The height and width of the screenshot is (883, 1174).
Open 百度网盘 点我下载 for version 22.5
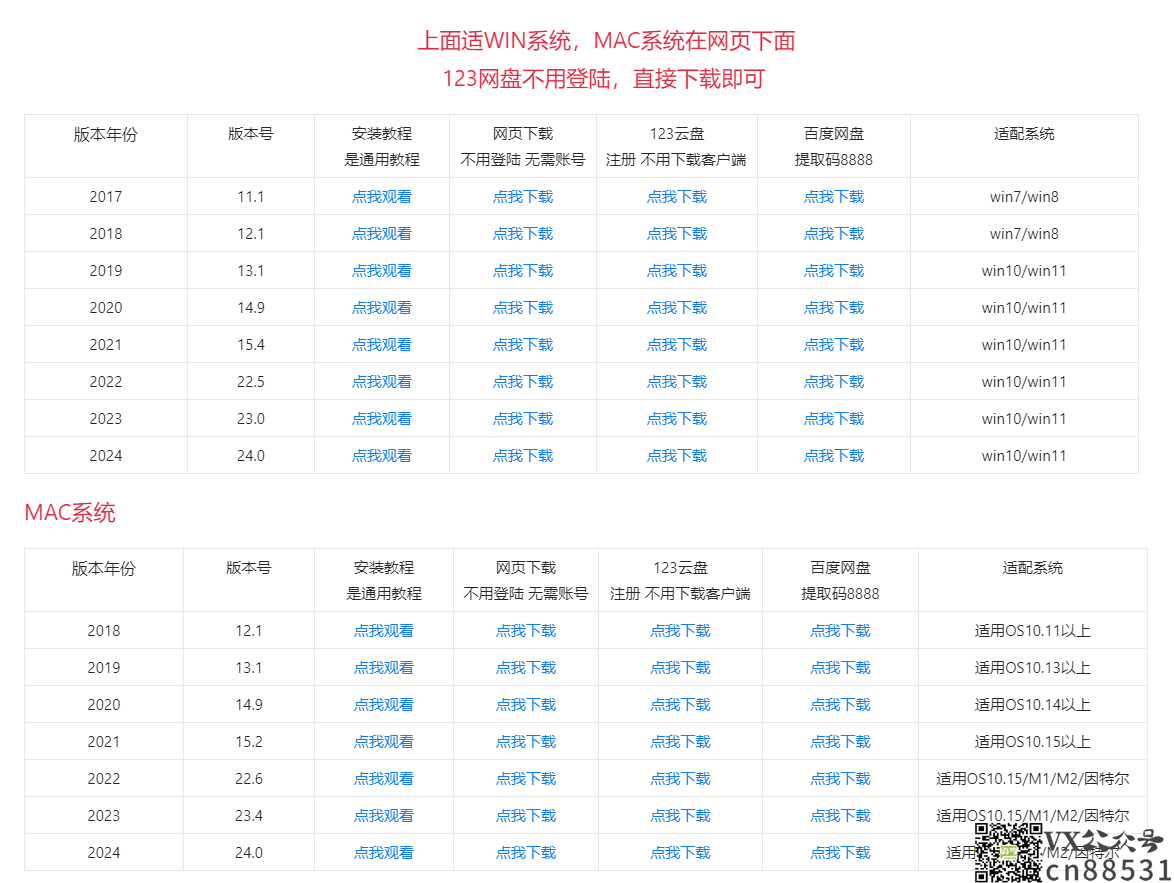(x=834, y=382)
